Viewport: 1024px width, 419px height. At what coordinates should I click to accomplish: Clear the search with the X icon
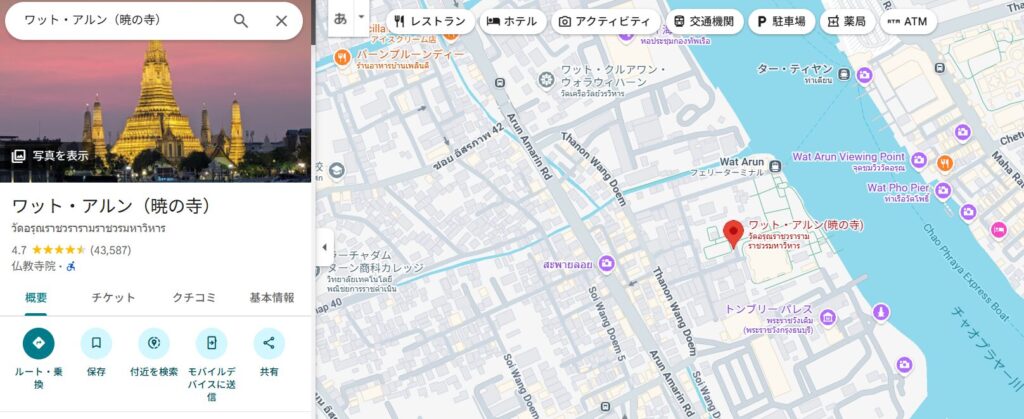[x=281, y=21]
